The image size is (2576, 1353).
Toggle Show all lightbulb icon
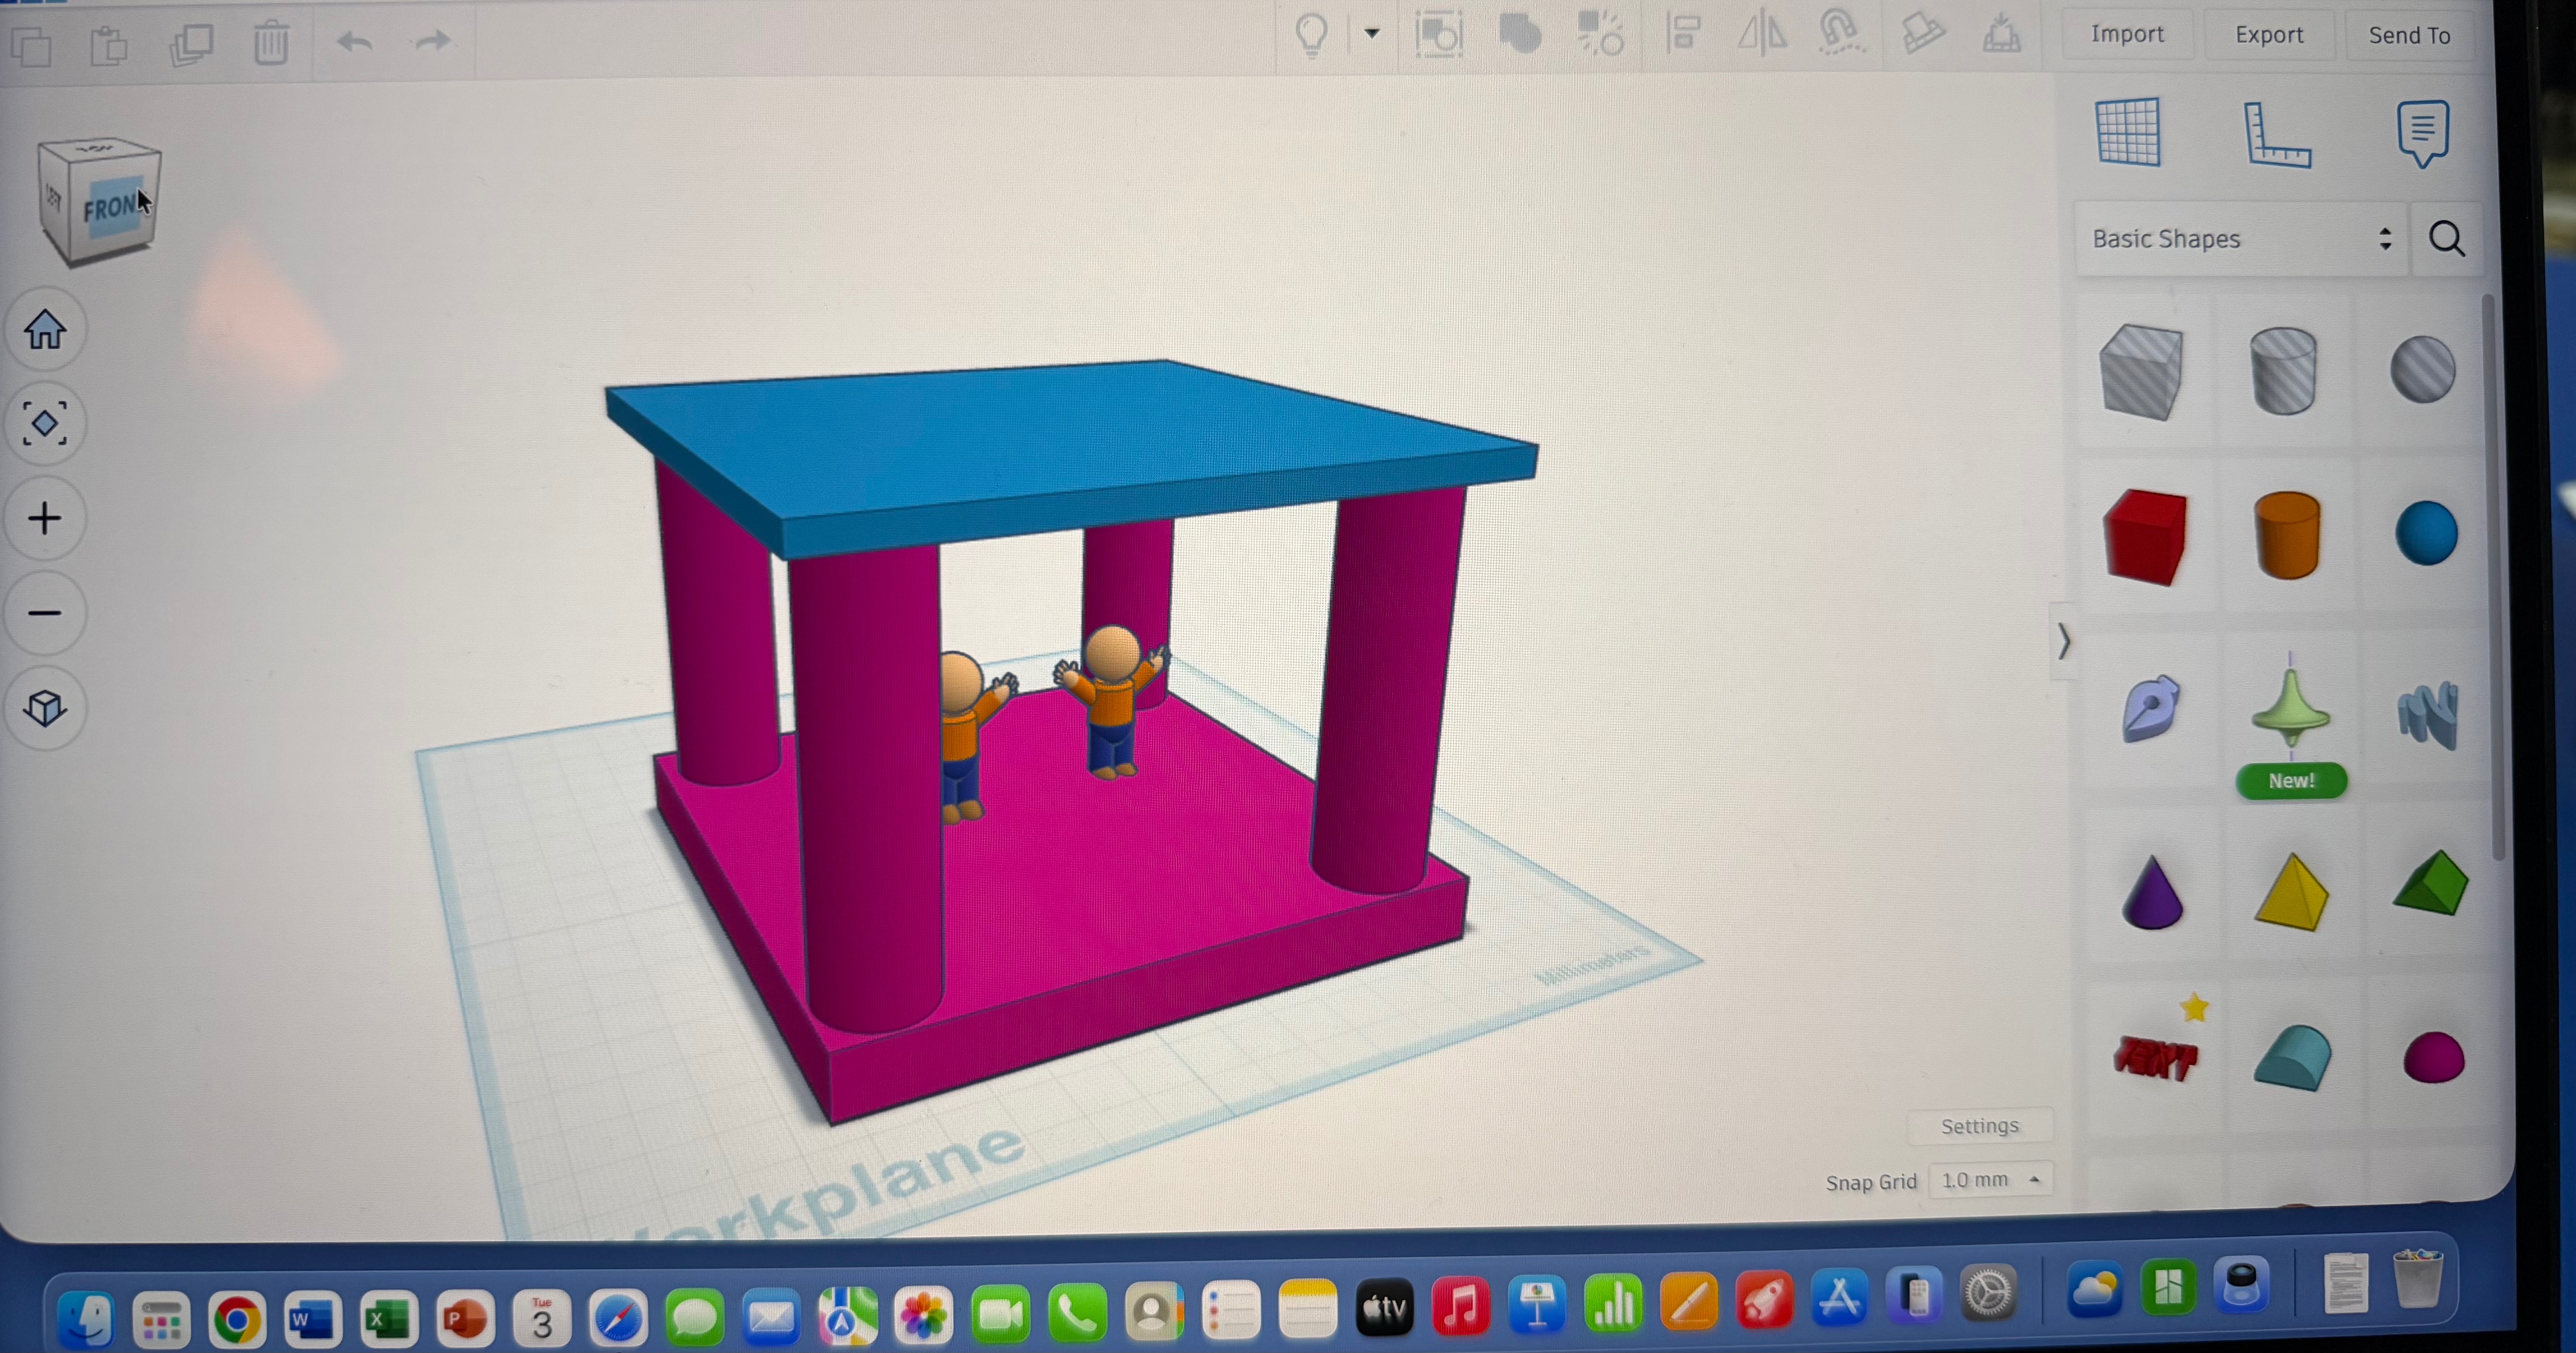1312,35
